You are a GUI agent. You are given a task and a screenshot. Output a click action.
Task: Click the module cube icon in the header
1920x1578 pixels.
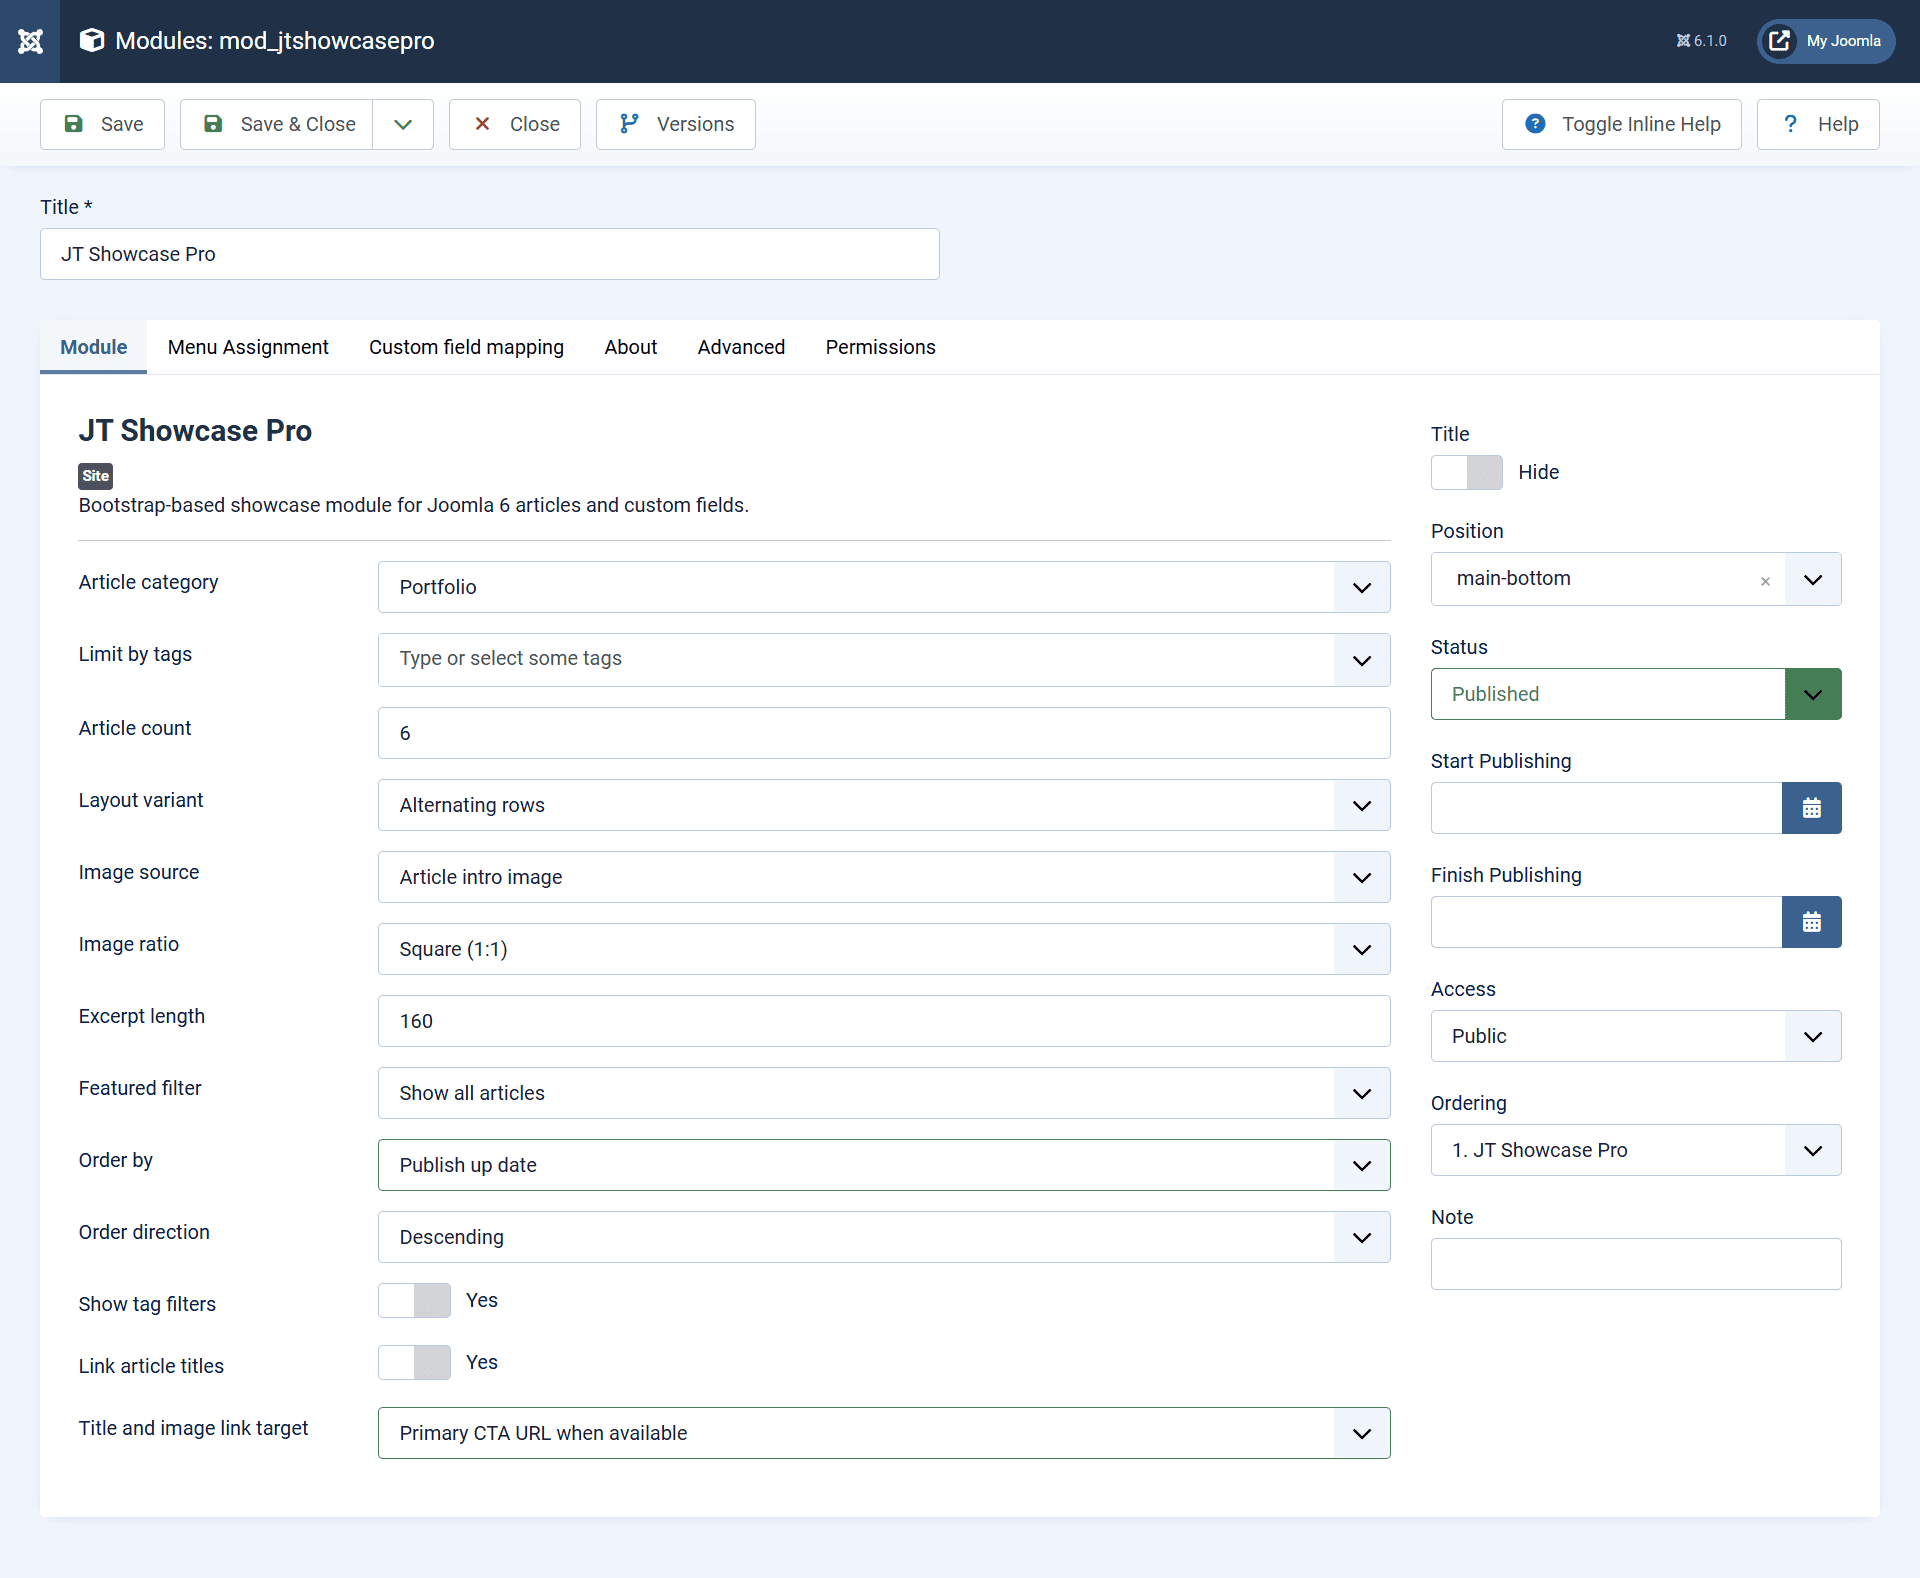(x=91, y=40)
